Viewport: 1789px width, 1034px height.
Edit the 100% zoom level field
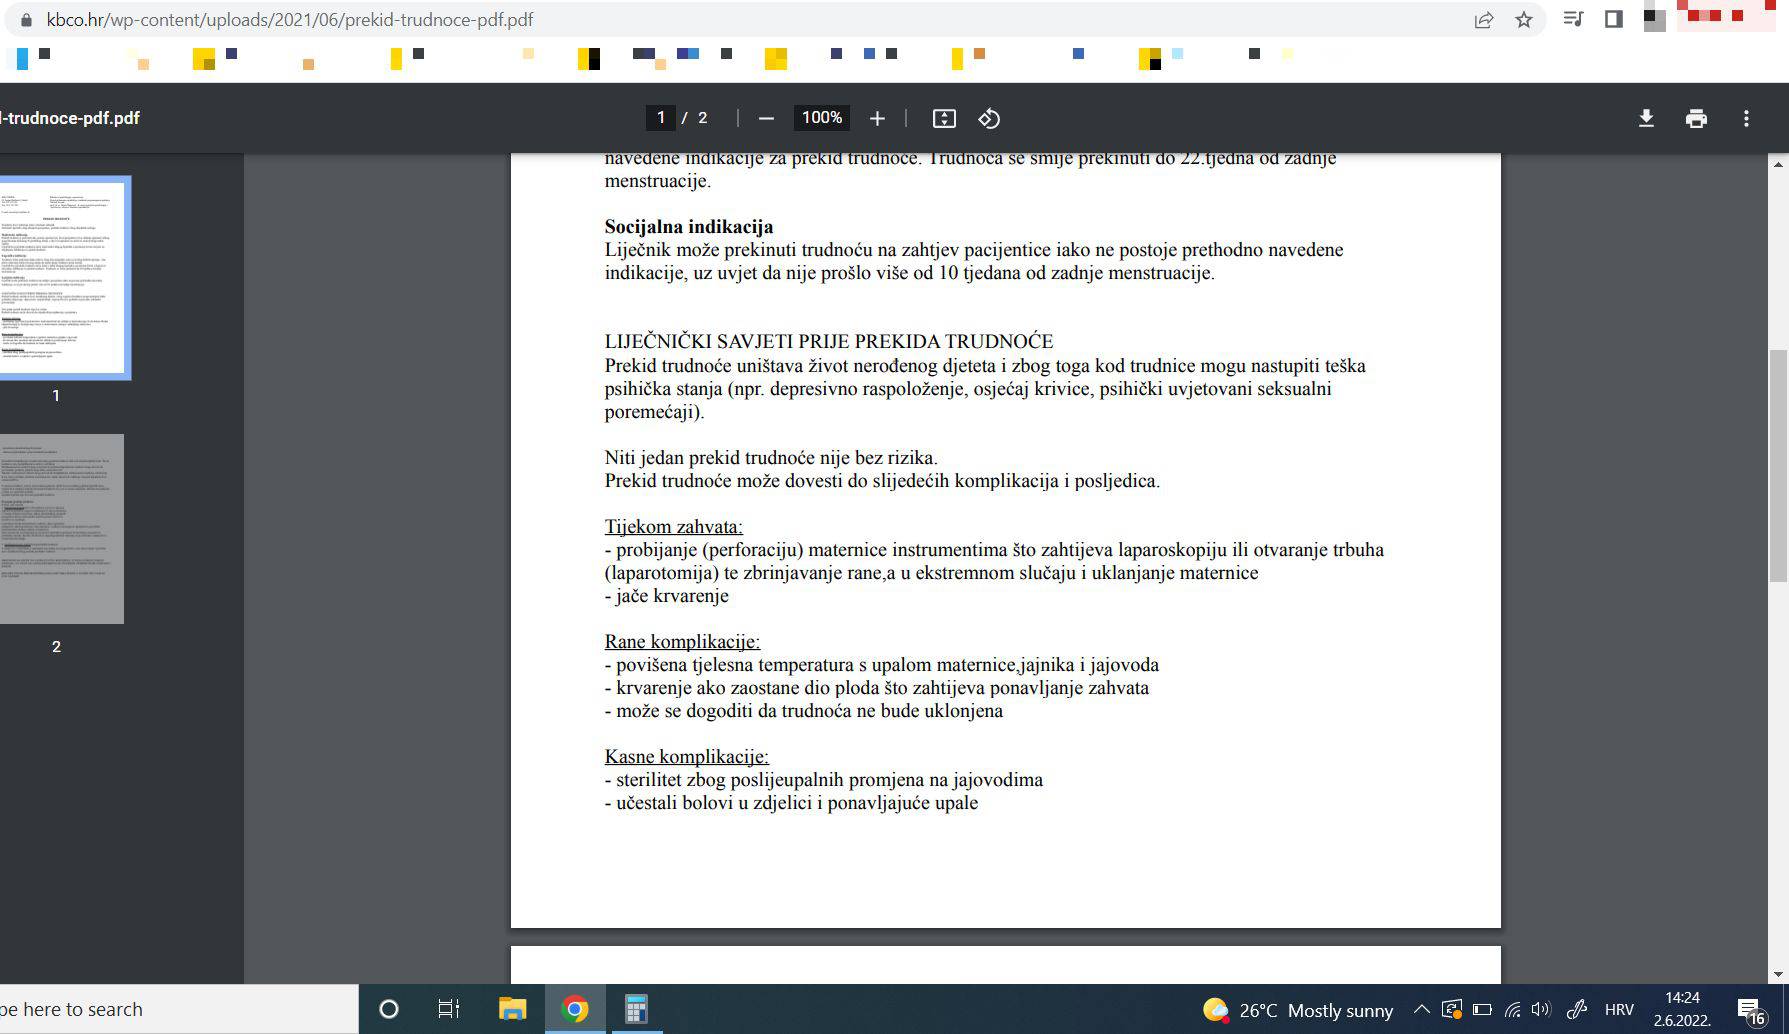pyautogui.click(x=822, y=118)
